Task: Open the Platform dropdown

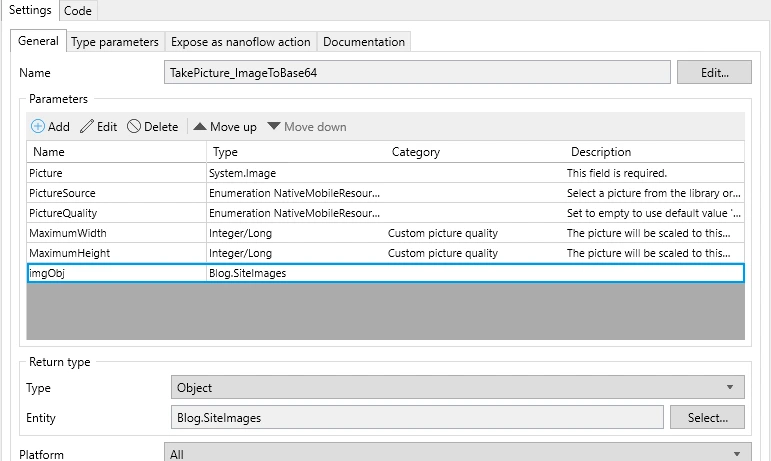Action: pos(457,453)
